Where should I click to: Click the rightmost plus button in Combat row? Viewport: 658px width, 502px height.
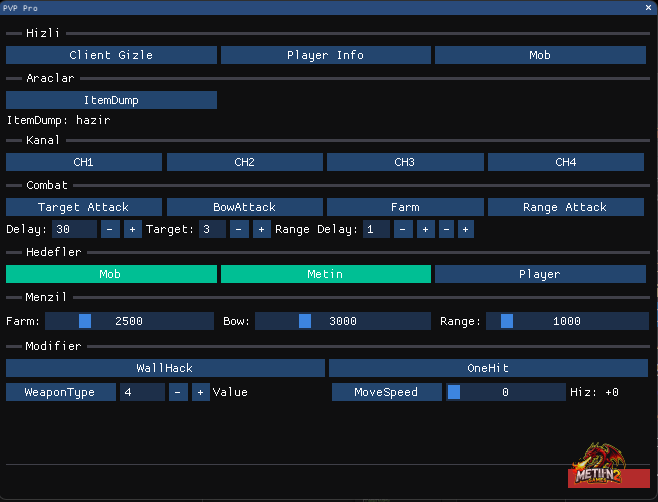466,229
